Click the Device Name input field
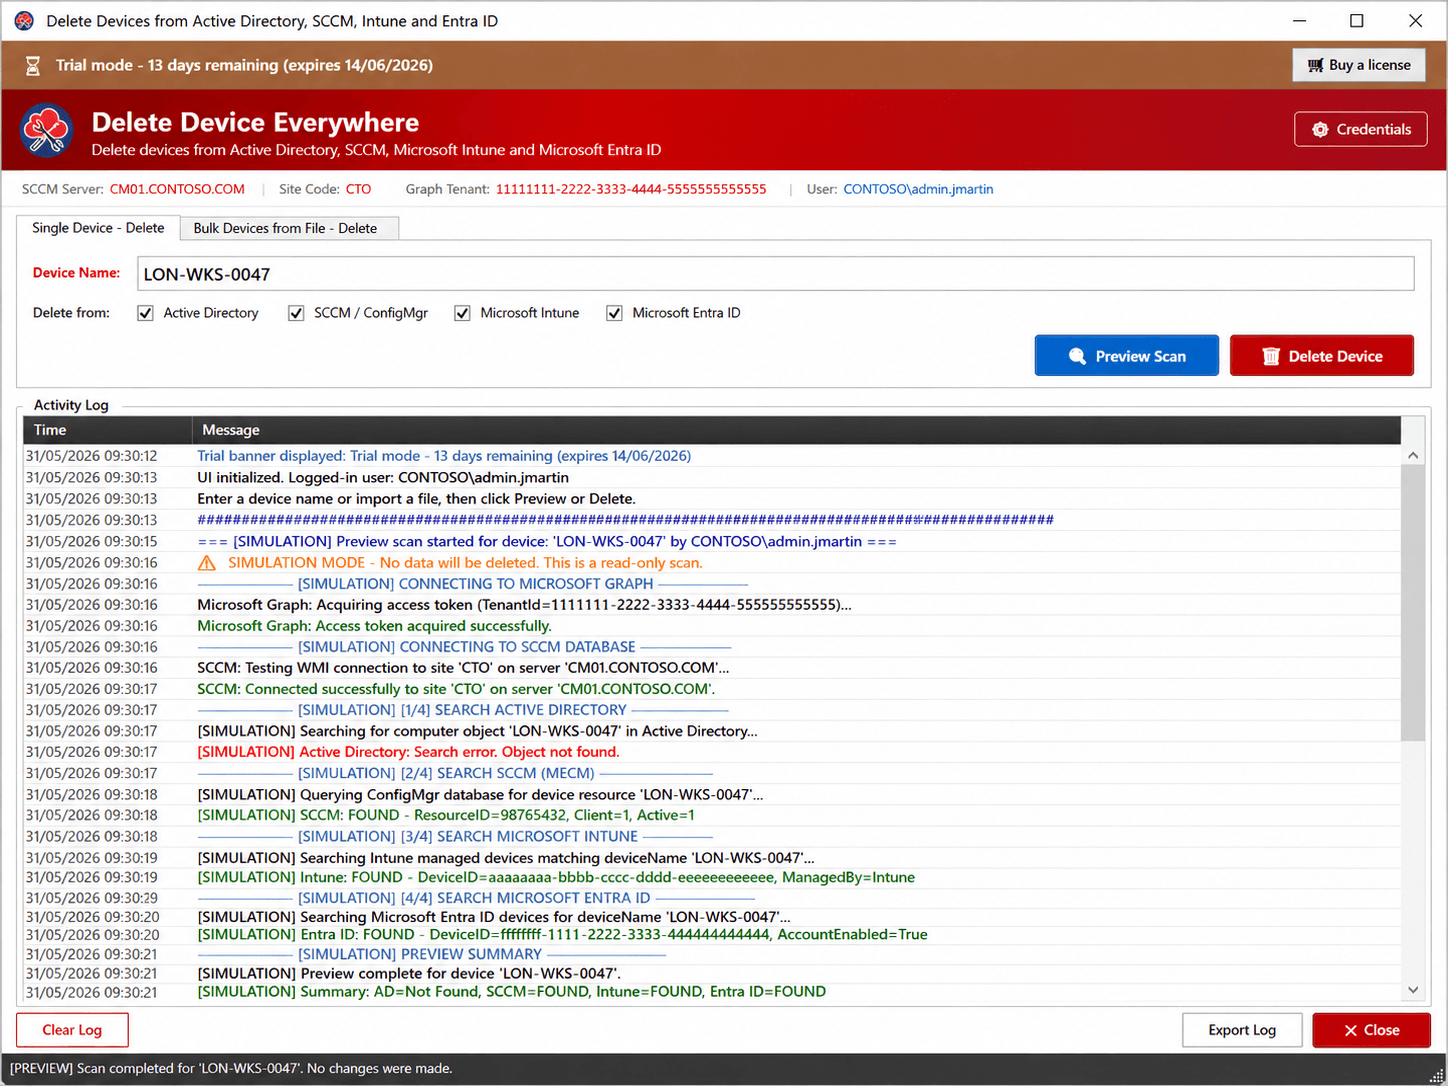This screenshot has height=1086, width=1448. [x=775, y=274]
